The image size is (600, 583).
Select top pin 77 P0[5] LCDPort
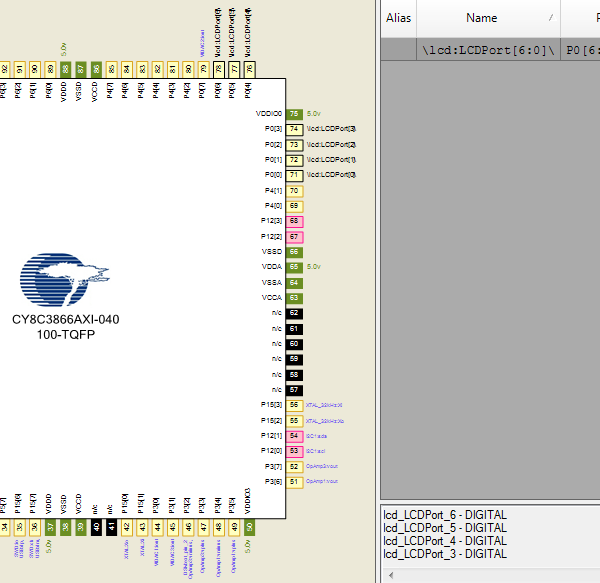tap(234, 69)
